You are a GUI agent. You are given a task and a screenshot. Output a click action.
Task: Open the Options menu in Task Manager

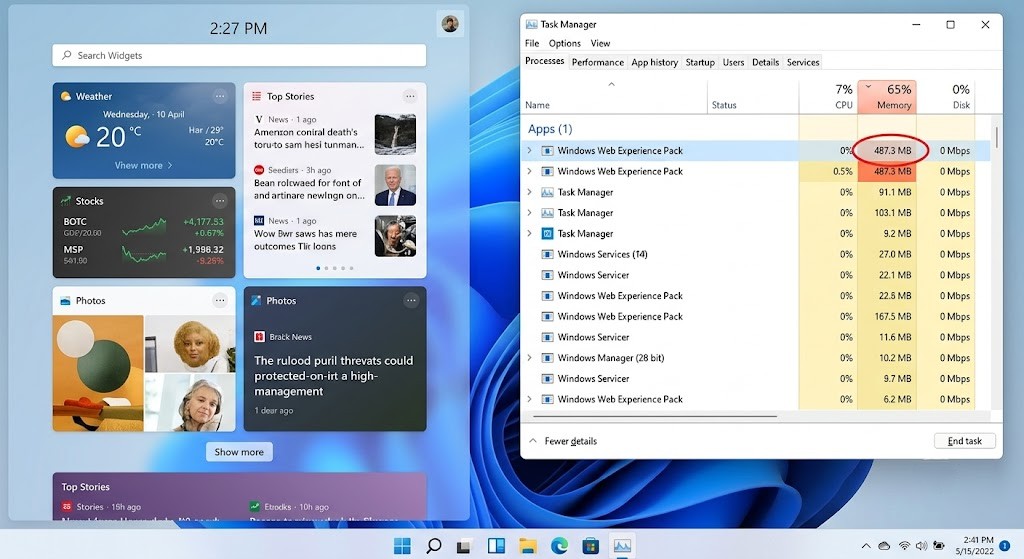[x=565, y=43]
